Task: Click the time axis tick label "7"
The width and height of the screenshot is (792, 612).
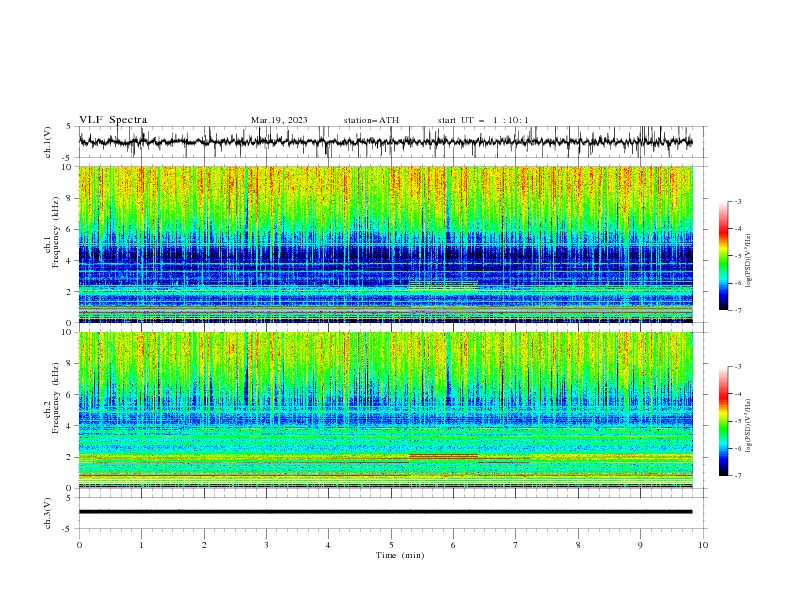Action: pos(516,545)
